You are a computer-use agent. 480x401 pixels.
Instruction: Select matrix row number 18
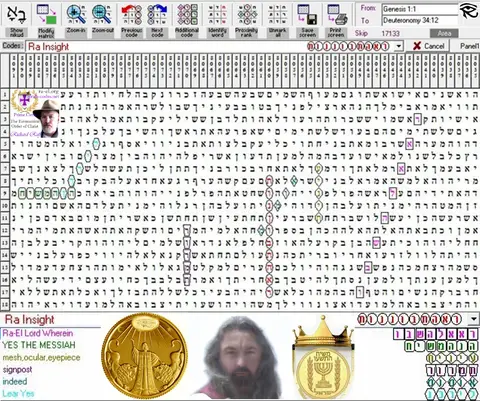pyautogui.click(x=5, y=304)
